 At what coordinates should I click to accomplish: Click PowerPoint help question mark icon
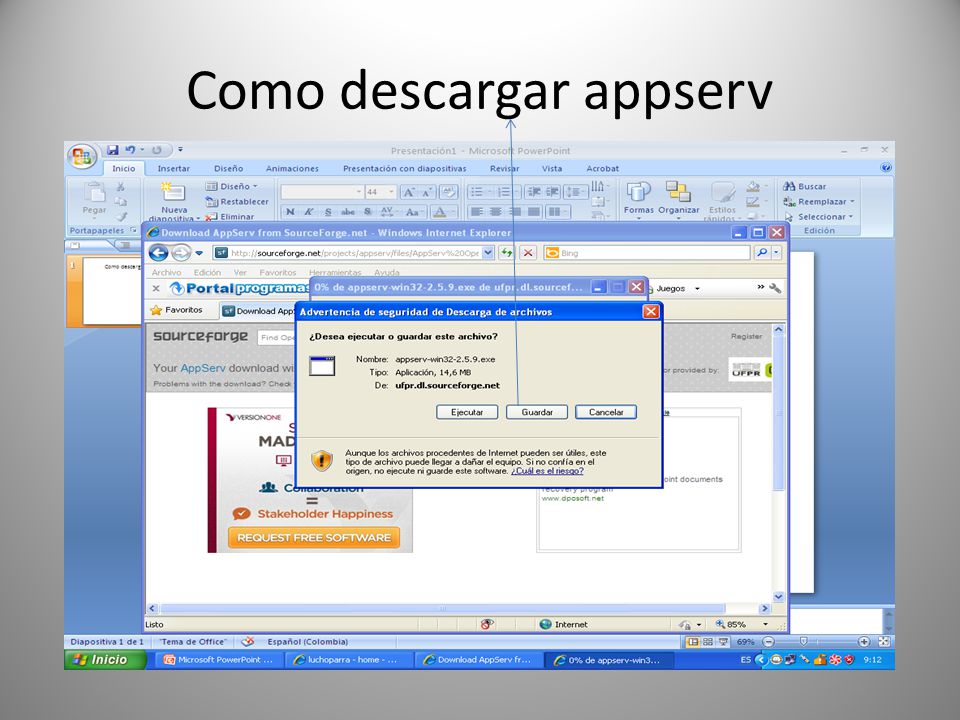point(885,168)
